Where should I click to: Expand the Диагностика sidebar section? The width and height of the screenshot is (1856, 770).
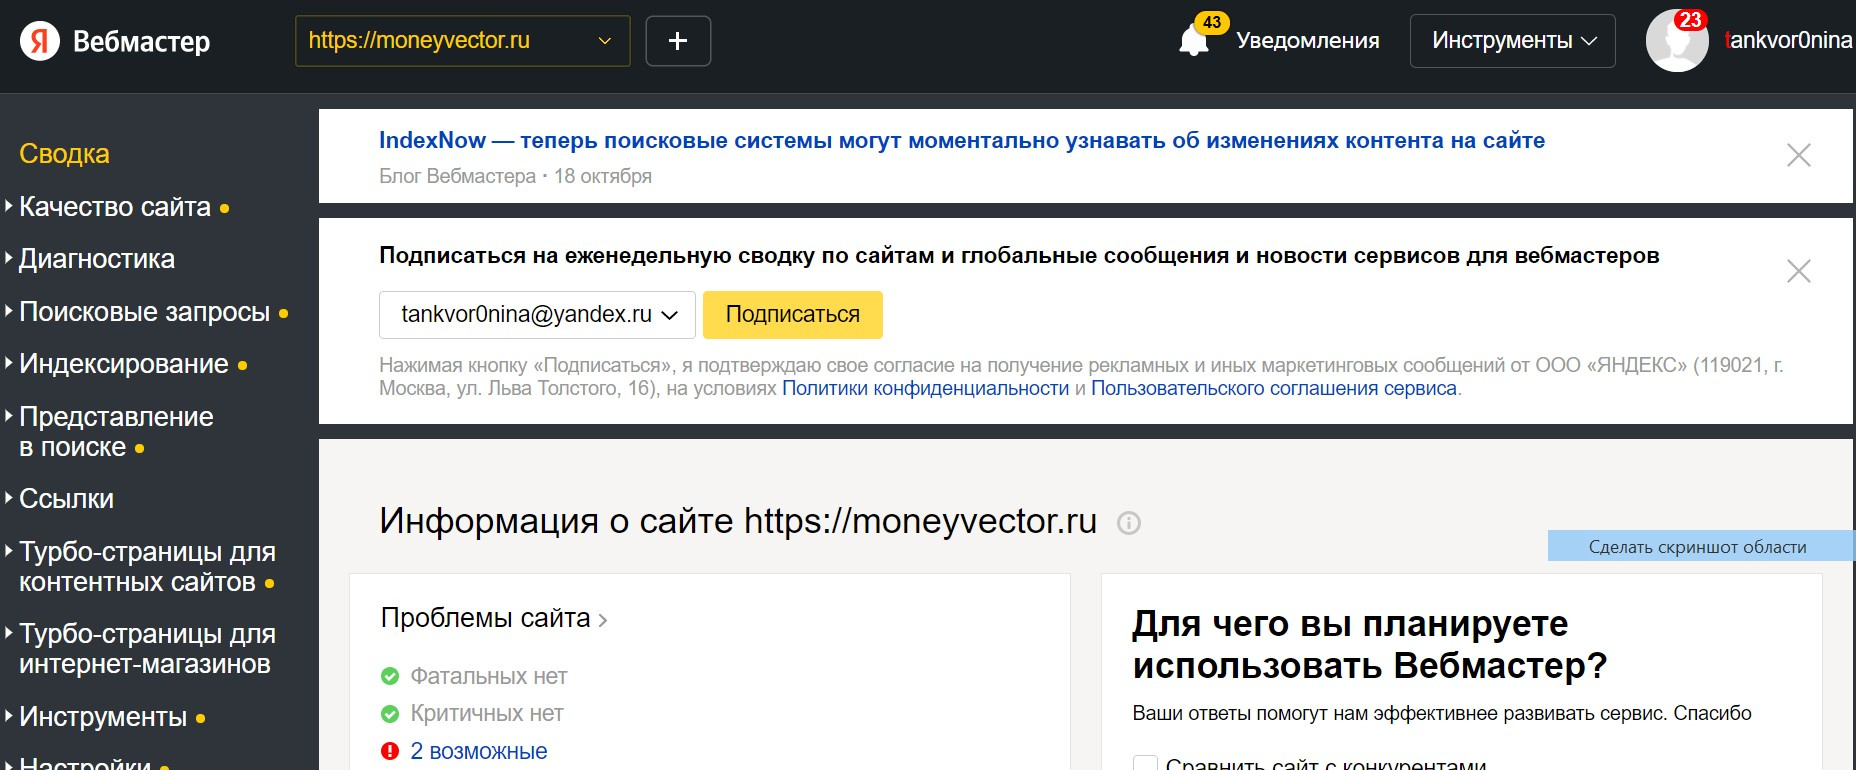pos(97,259)
